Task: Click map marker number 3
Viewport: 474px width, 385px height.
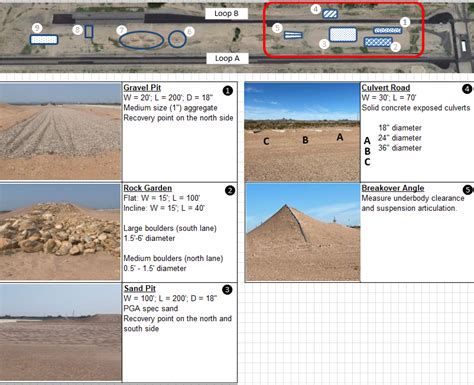Action: pos(324,44)
